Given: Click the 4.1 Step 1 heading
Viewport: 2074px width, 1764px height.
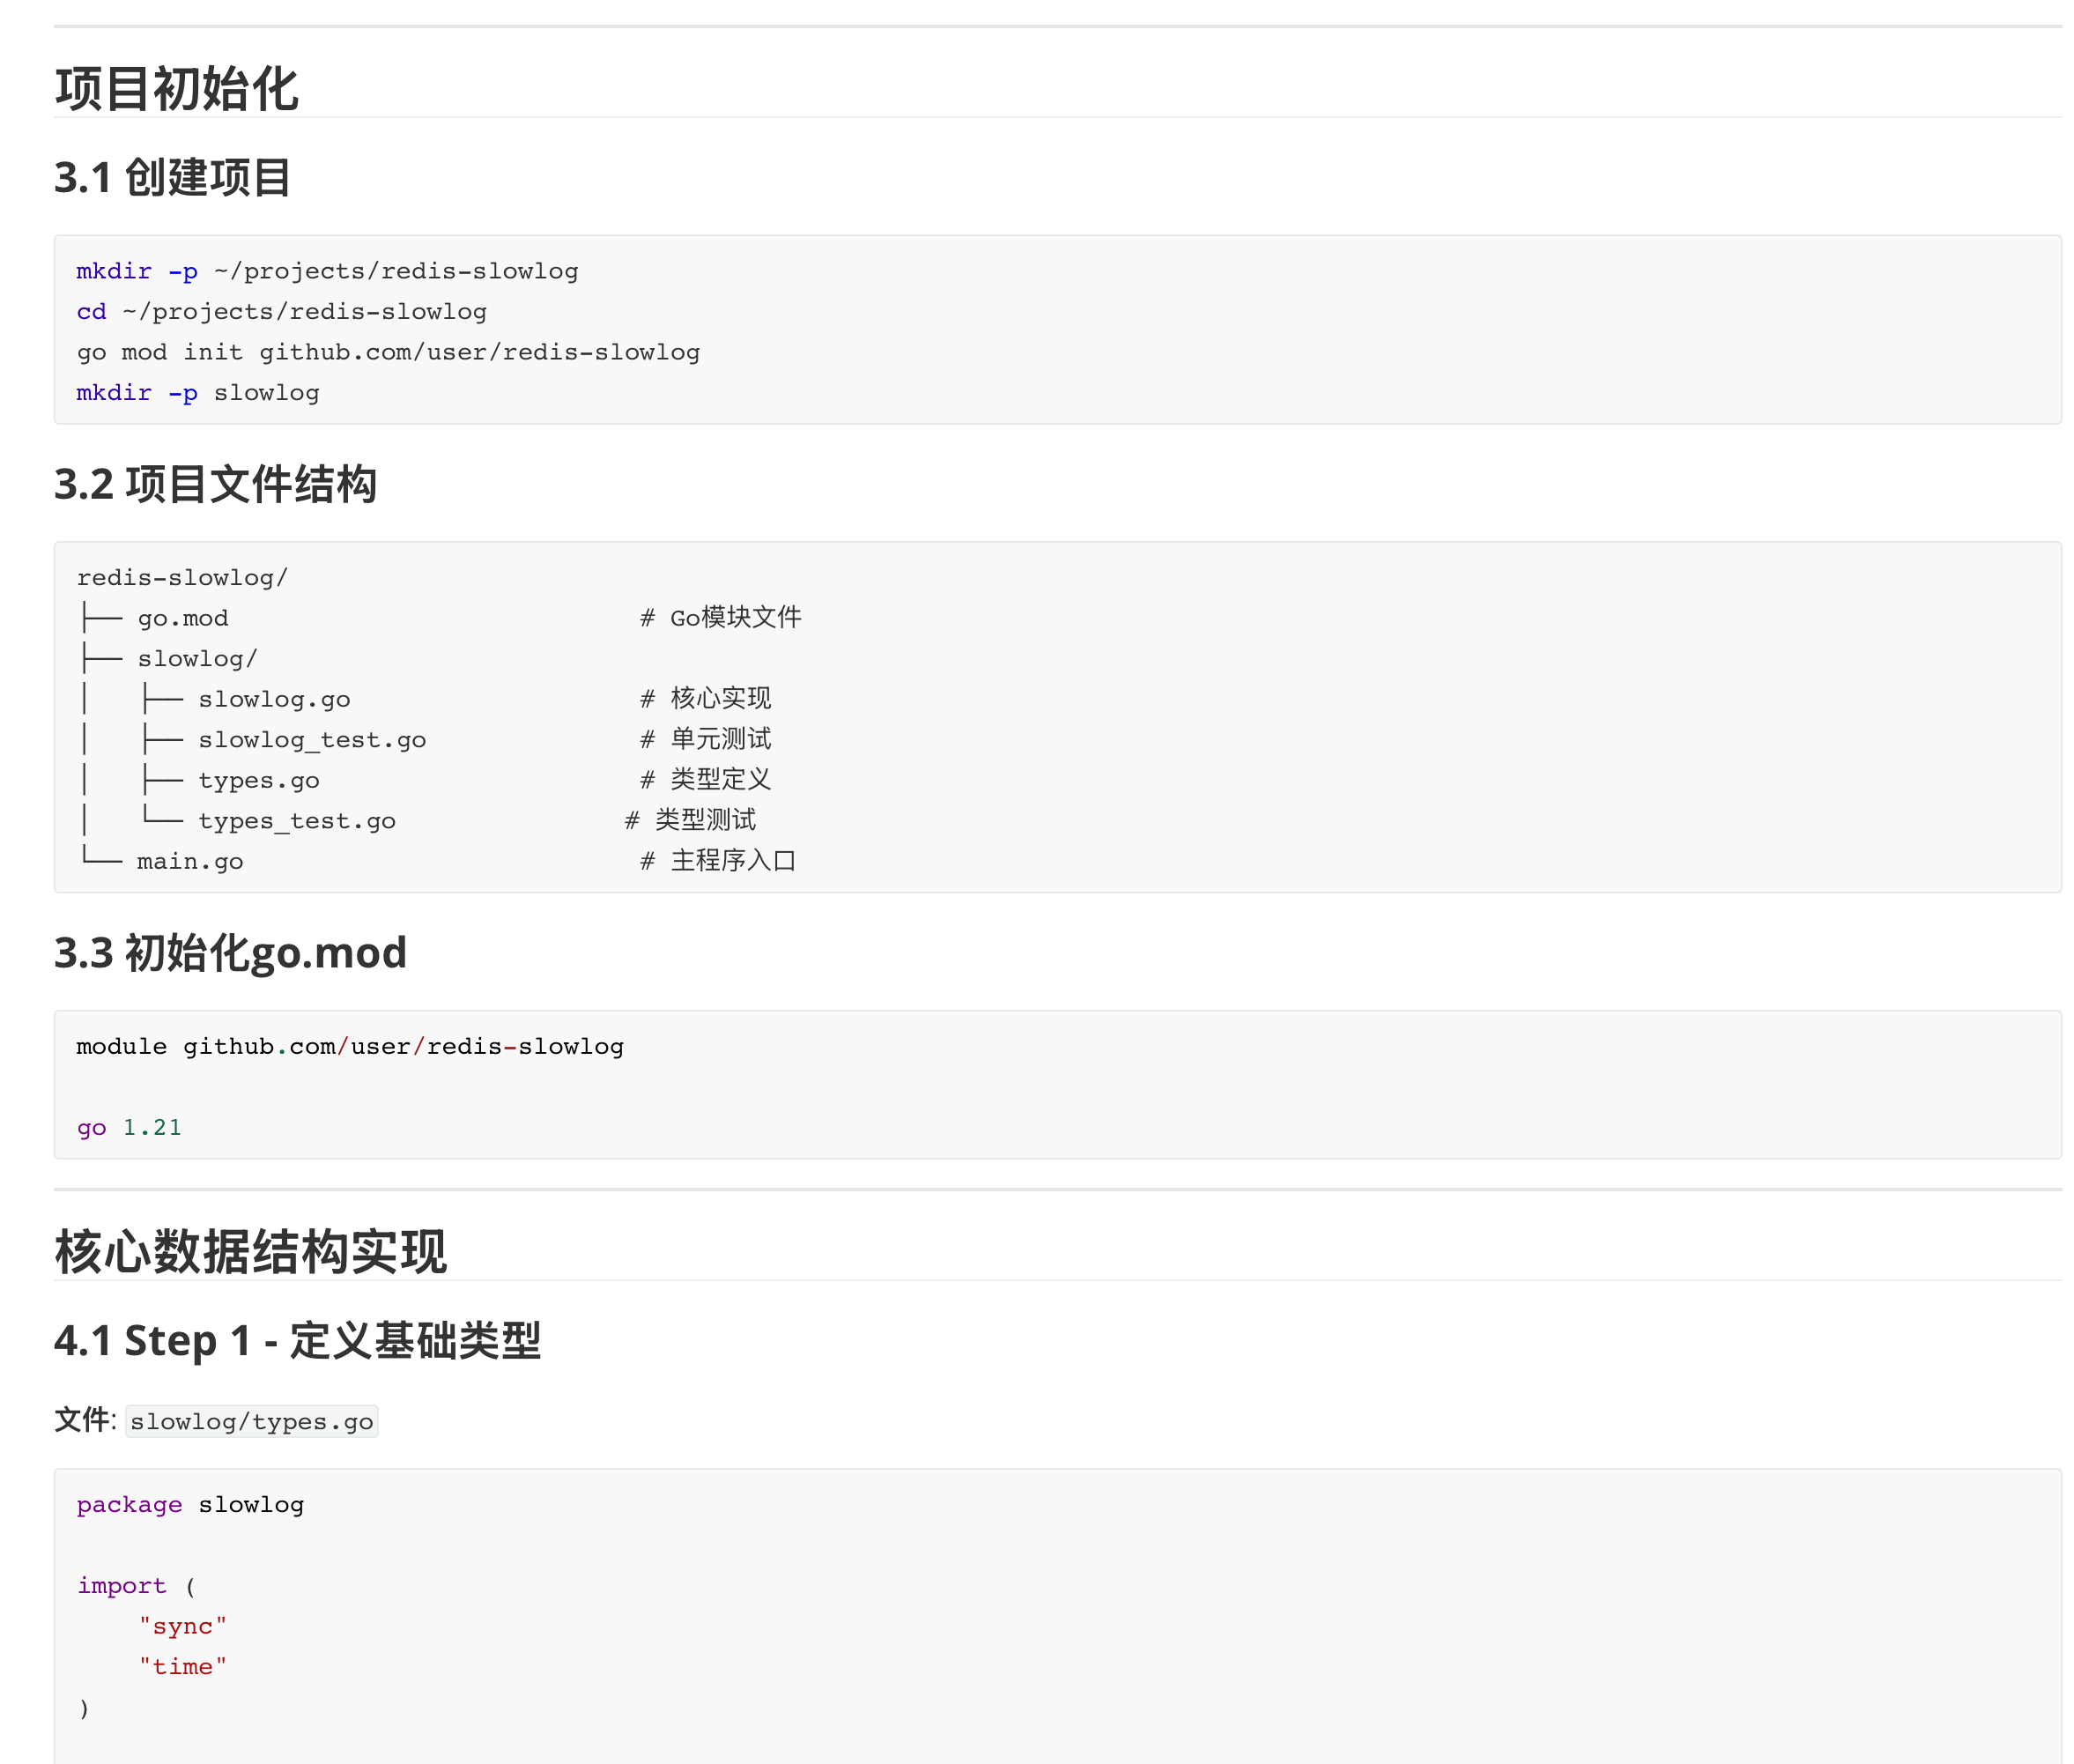Looking at the screenshot, I should pyautogui.click(x=297, y=1341).
